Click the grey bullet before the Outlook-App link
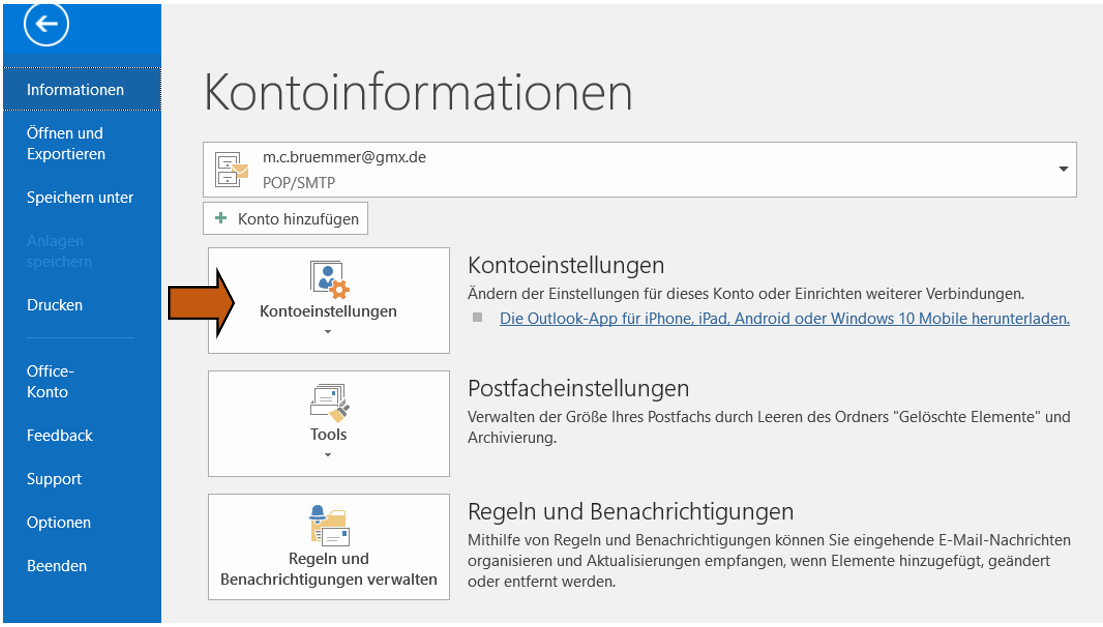1103x627 pixels. [478, 317]
